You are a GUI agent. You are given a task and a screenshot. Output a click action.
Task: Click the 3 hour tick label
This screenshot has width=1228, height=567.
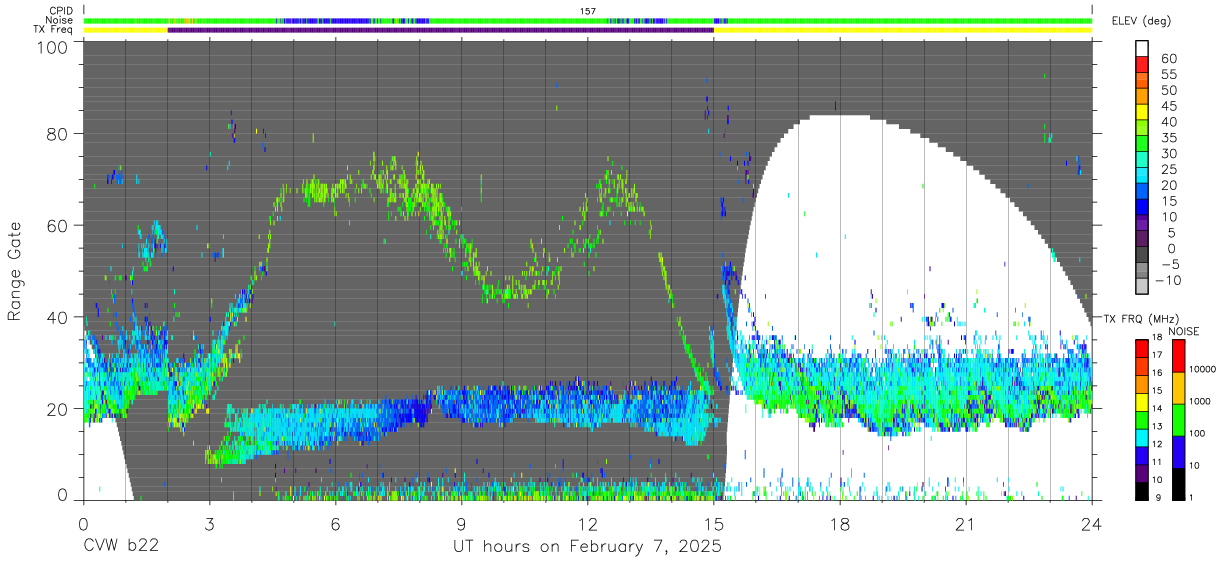pyautogui.click(x=209, y=524)
